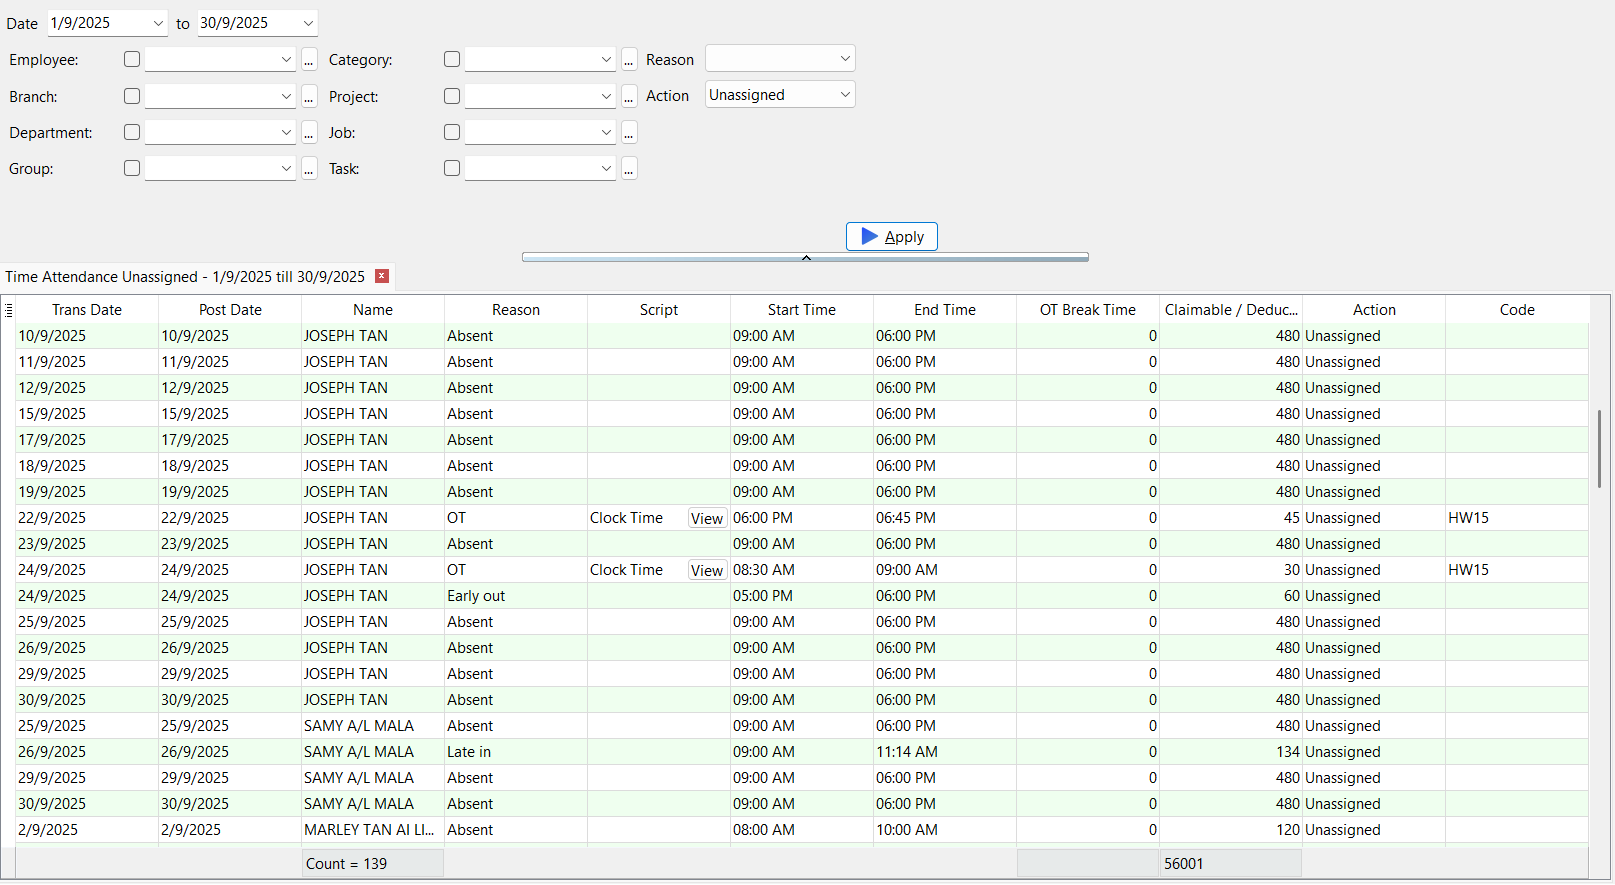Image resolution: width=1615 pixels, height=885 pixels.
Task: Click the Task lookup ellipsis button
Action: [629, 168]
